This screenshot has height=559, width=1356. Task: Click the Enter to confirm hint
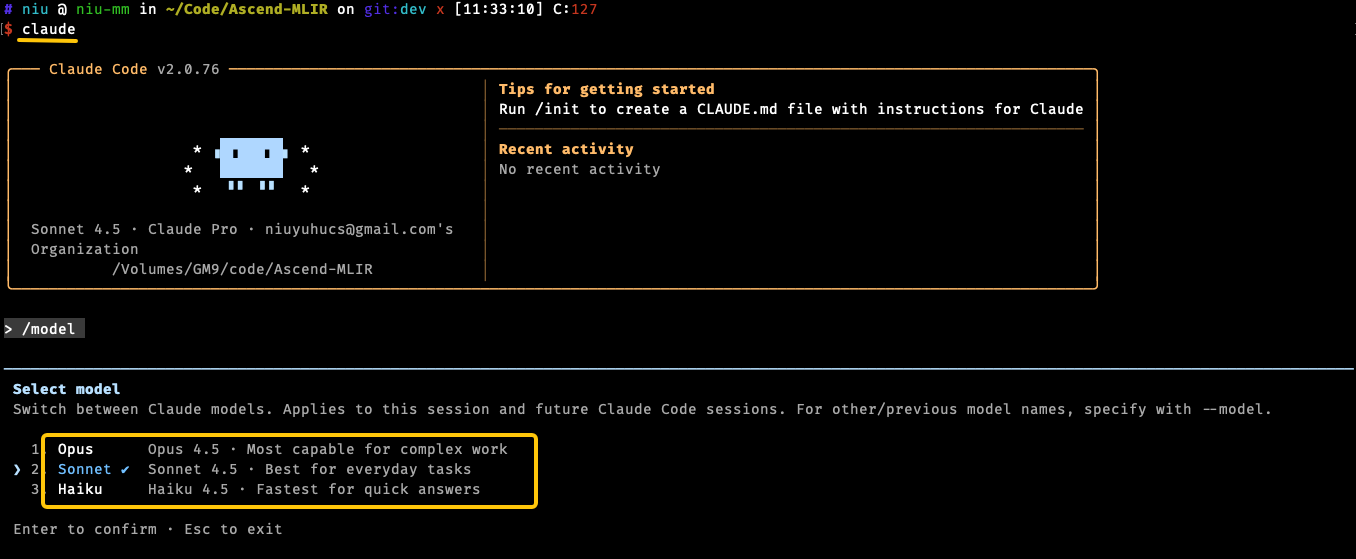click(x=84, y=529)
